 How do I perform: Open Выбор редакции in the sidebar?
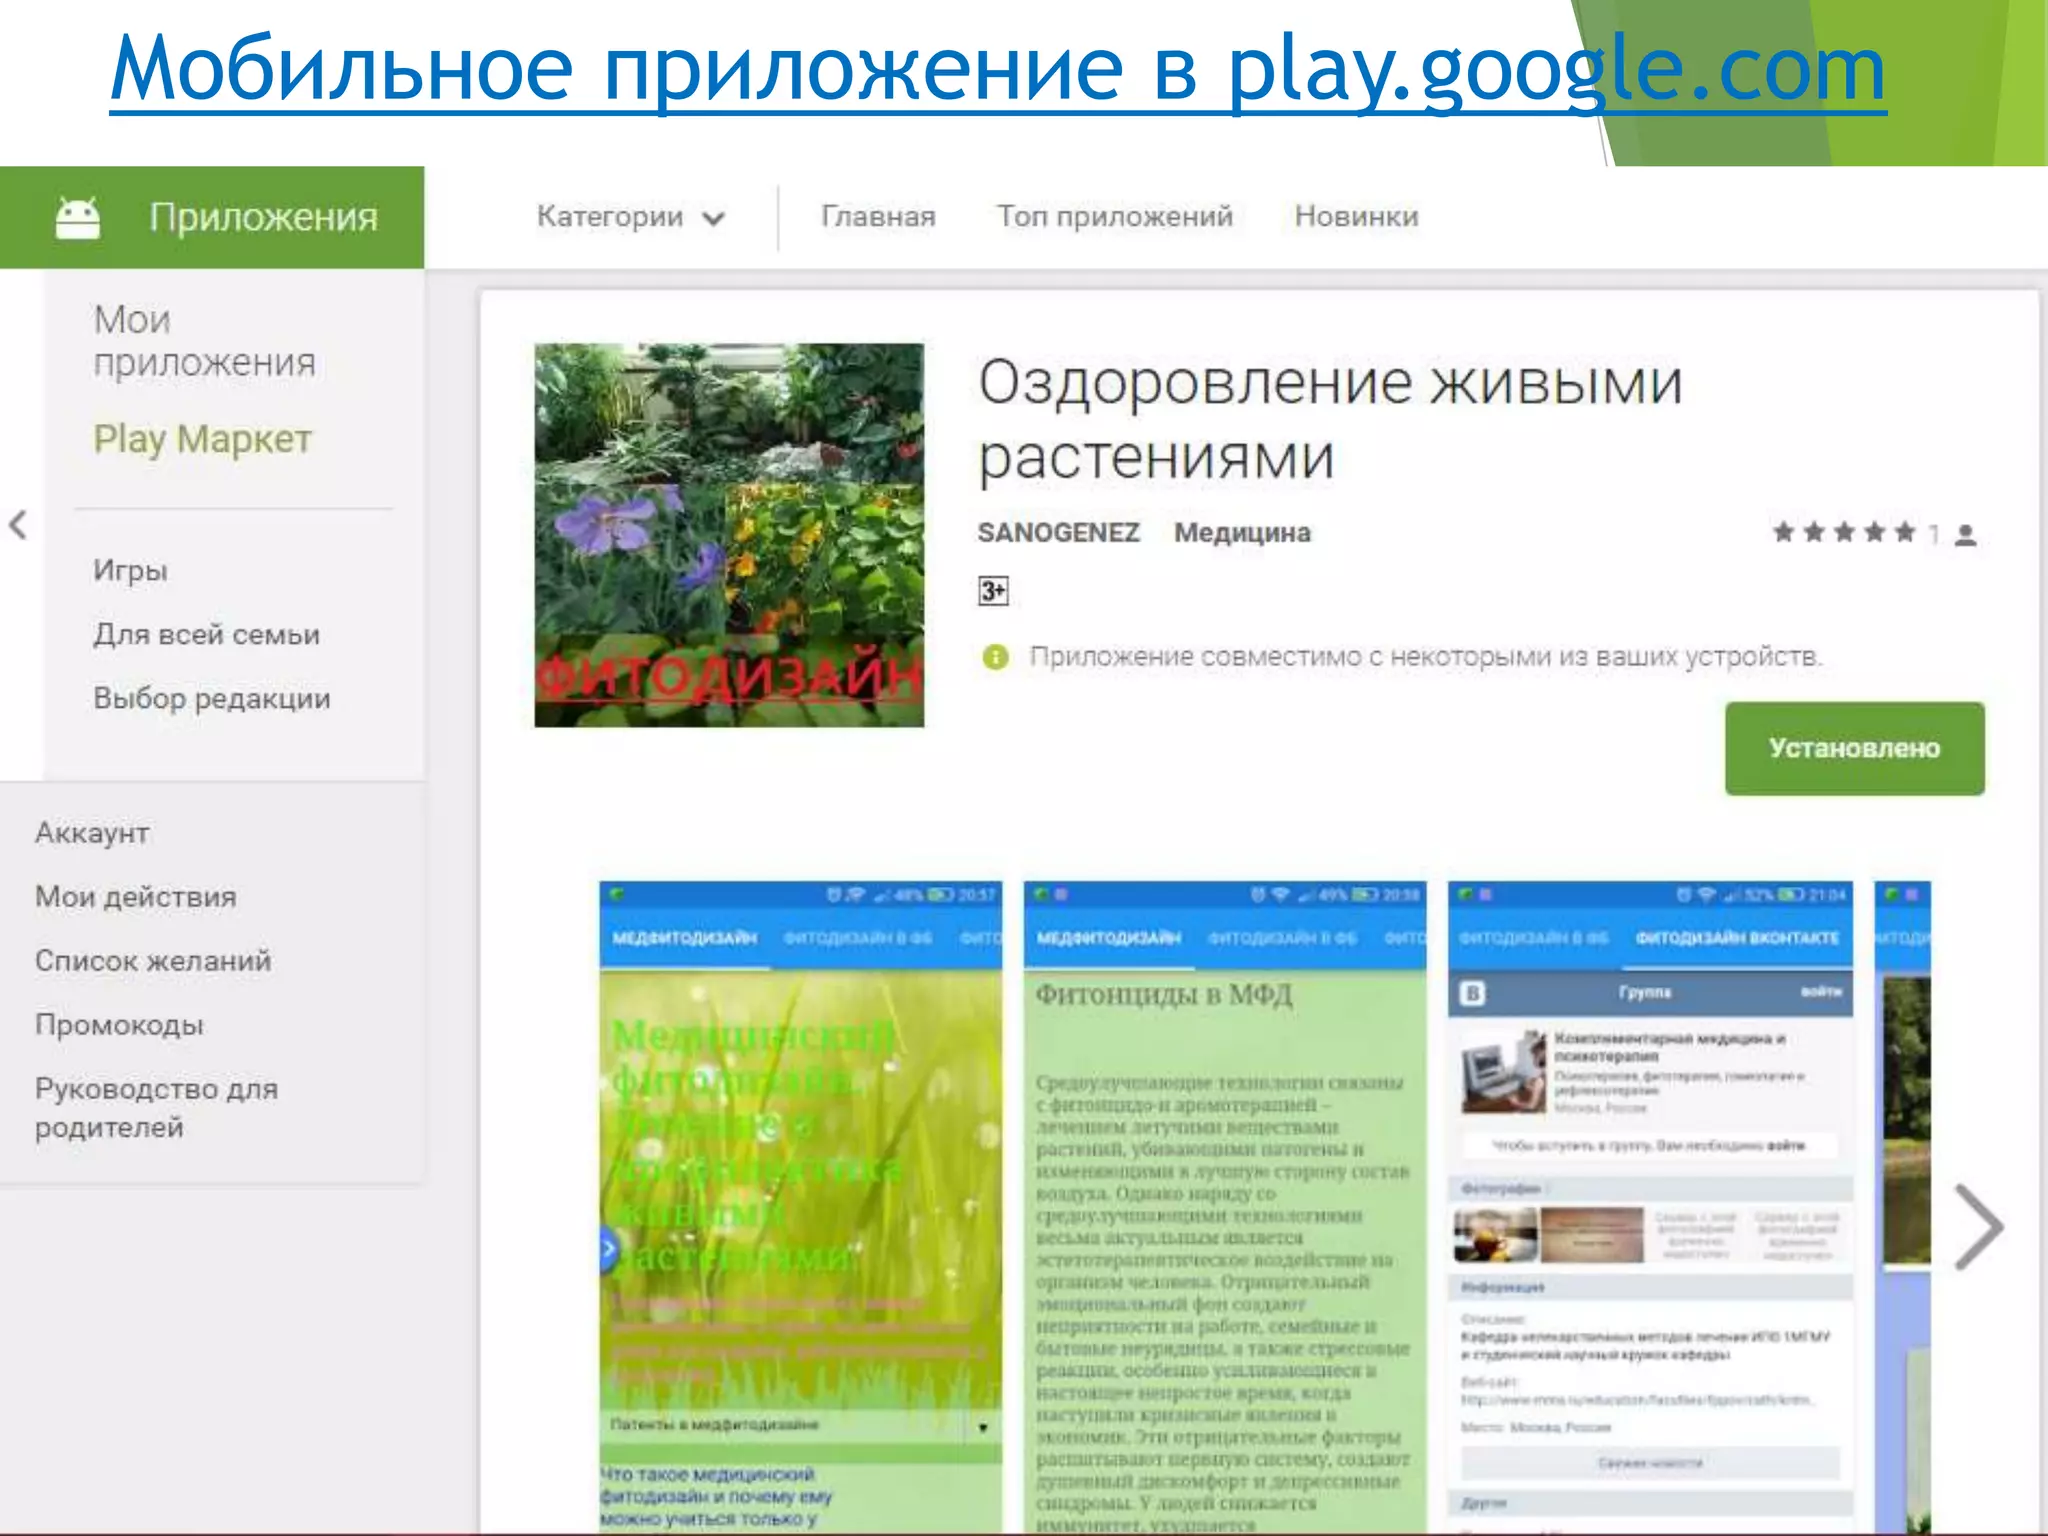211,698
